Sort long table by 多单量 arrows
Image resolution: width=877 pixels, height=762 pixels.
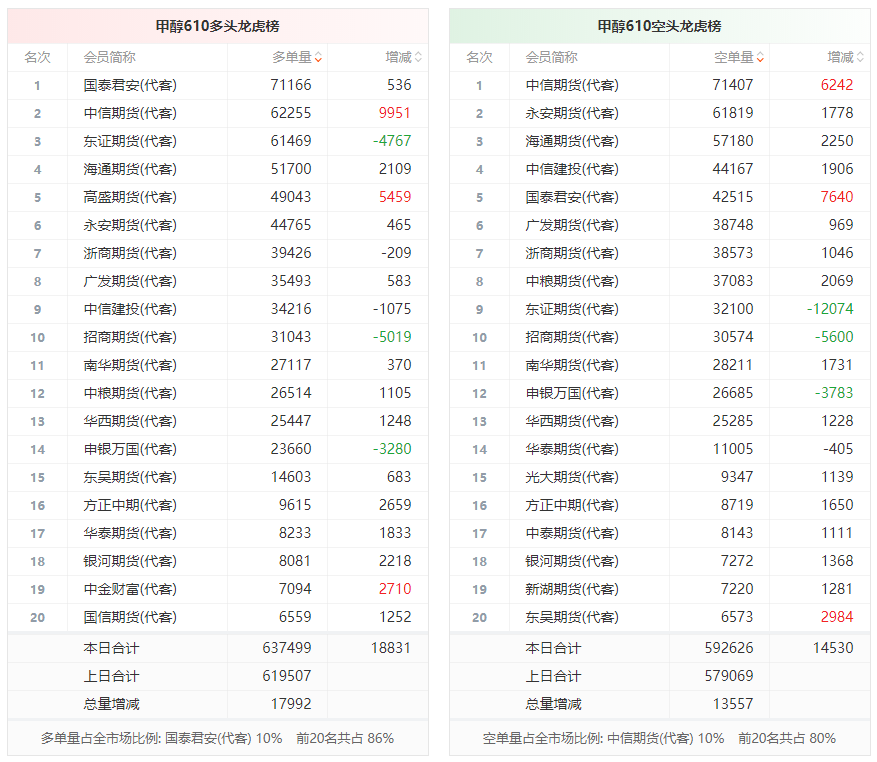[318, 57]
